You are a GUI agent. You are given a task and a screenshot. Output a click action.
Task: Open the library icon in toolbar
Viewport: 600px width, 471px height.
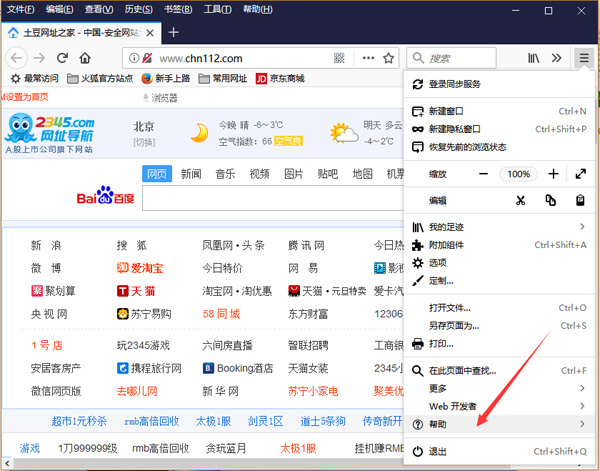coord(534,58)
